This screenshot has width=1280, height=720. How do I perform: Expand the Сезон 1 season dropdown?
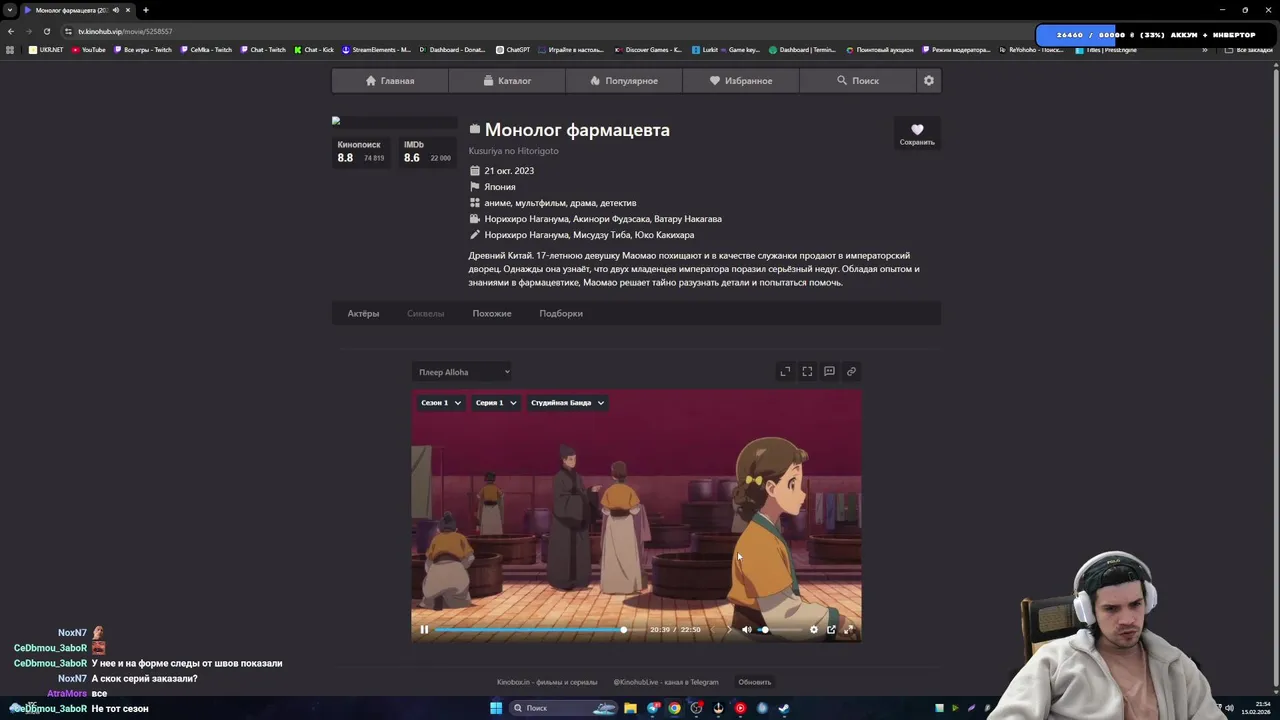click(x=440, y=402)
